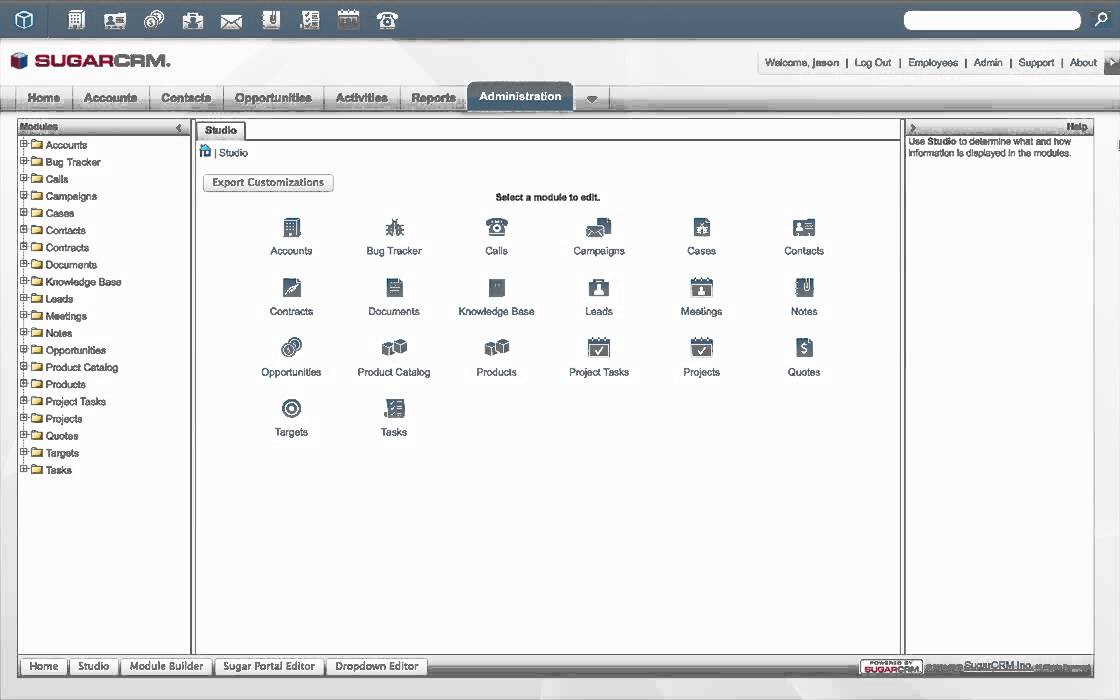Image resolution: width=1120 pixels, height=700 pixels.
Task: Expand the Bug Tracker tree node
Action: 24,161
